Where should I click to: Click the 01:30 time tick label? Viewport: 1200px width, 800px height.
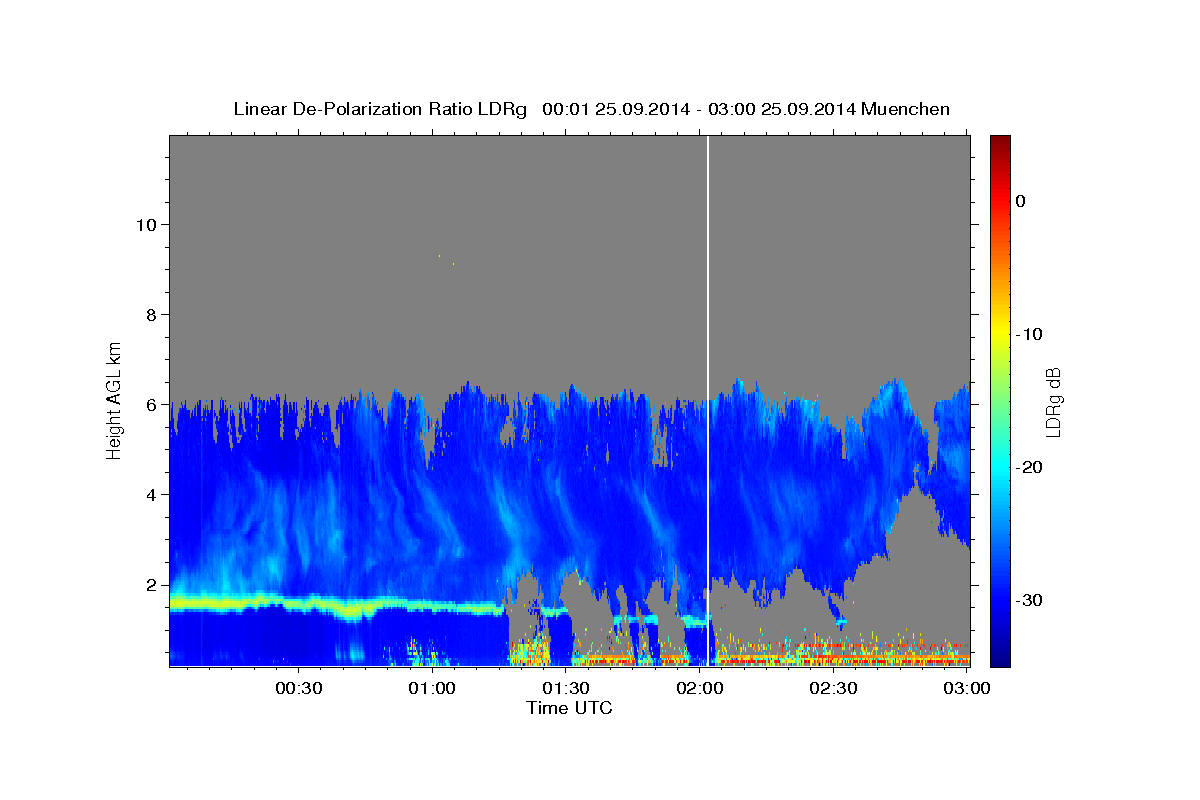coord(566,688)
